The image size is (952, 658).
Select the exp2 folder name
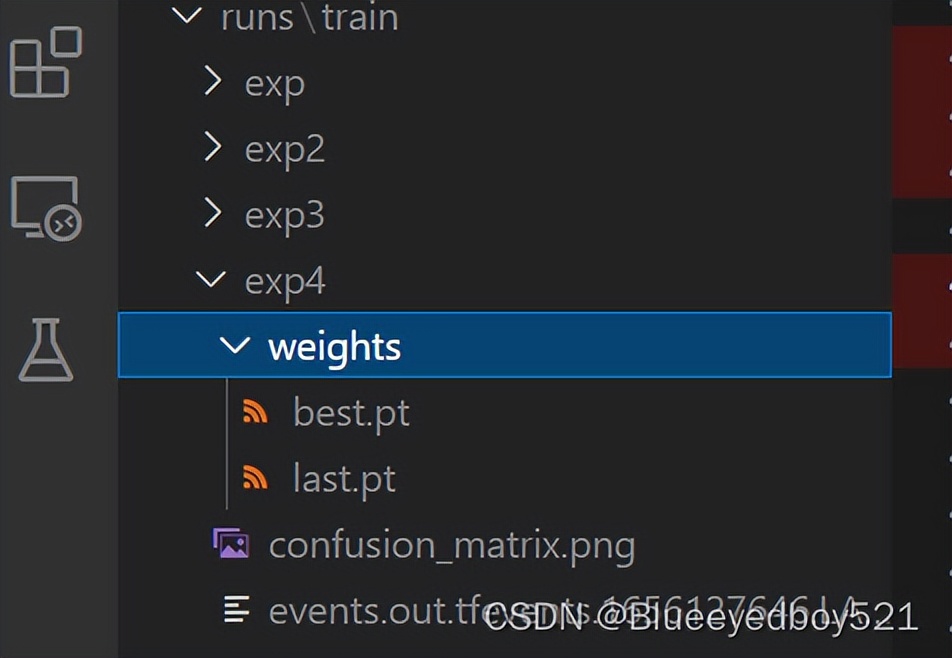[x=285, y=150]
